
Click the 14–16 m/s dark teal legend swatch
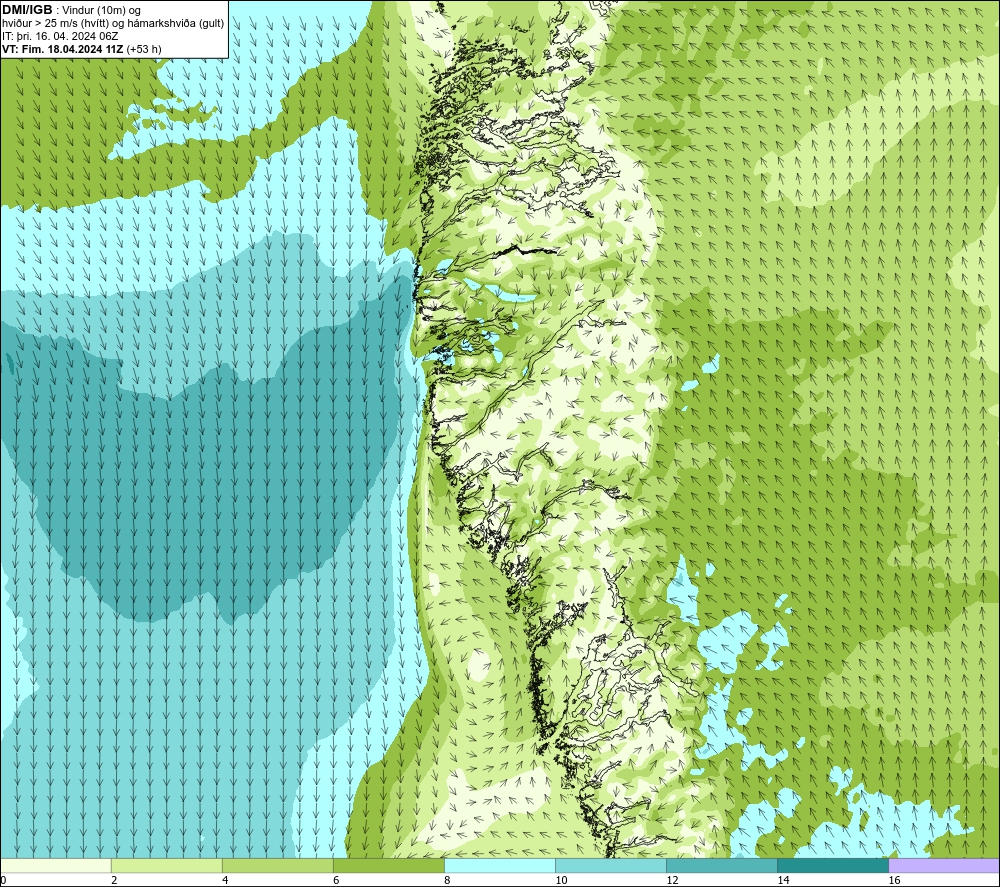tap(832, 865)
